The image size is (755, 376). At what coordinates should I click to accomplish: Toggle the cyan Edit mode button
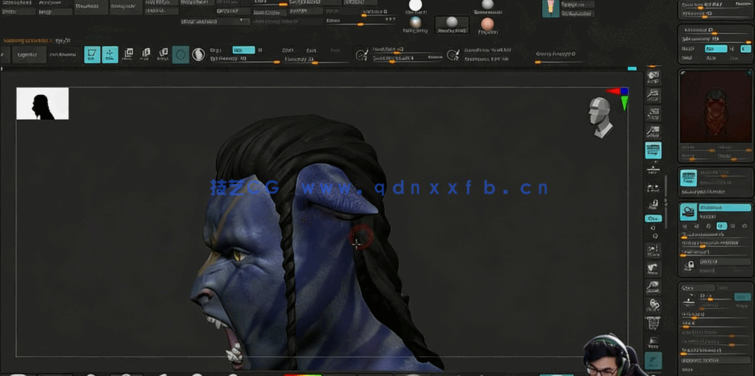tap(92, 54)
